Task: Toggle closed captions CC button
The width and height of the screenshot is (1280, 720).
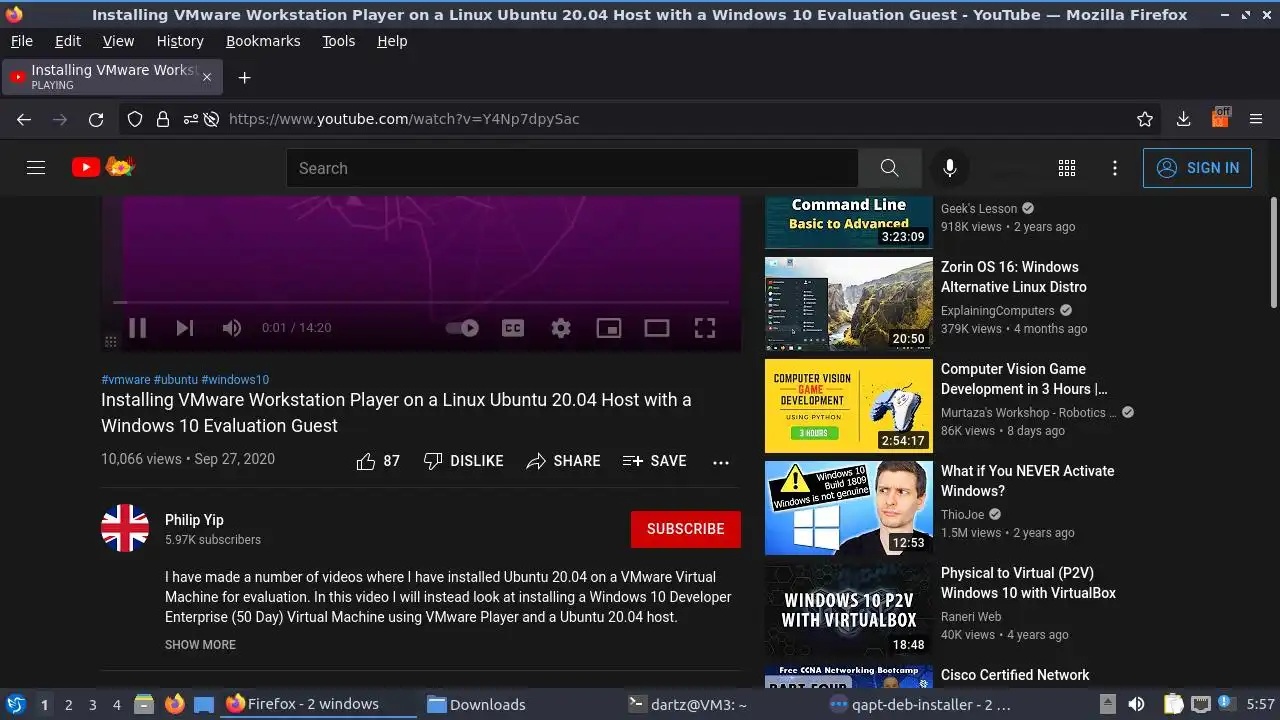Action: (x=513, y=328)
